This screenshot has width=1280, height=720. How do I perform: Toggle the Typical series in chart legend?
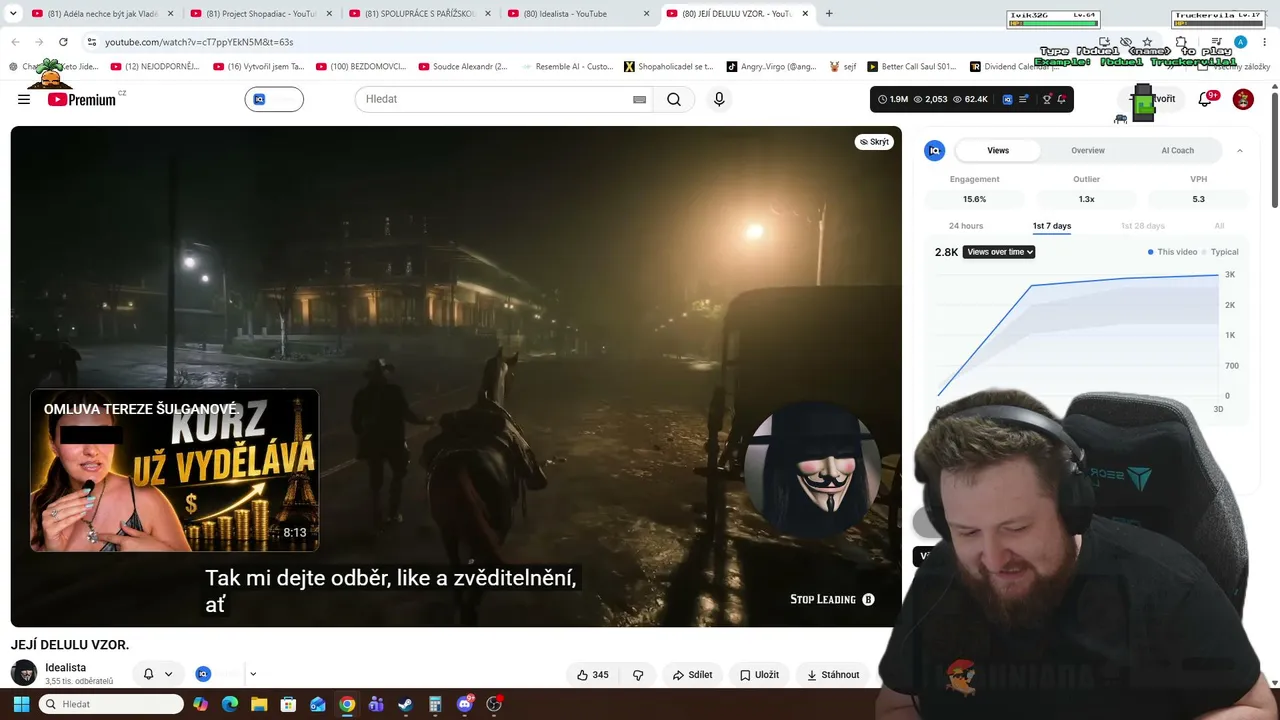(x=1220, y=252)
